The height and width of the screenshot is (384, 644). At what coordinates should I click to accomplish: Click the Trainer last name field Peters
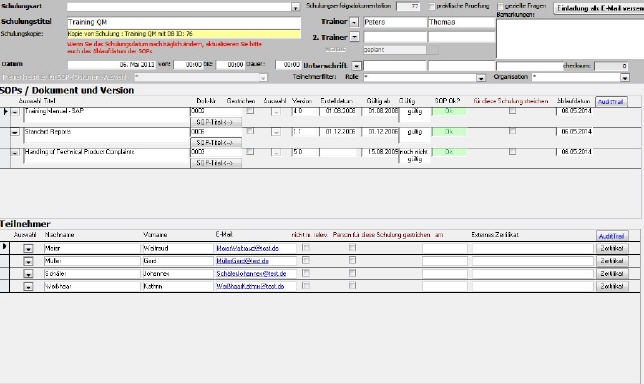tap(395, 22)
